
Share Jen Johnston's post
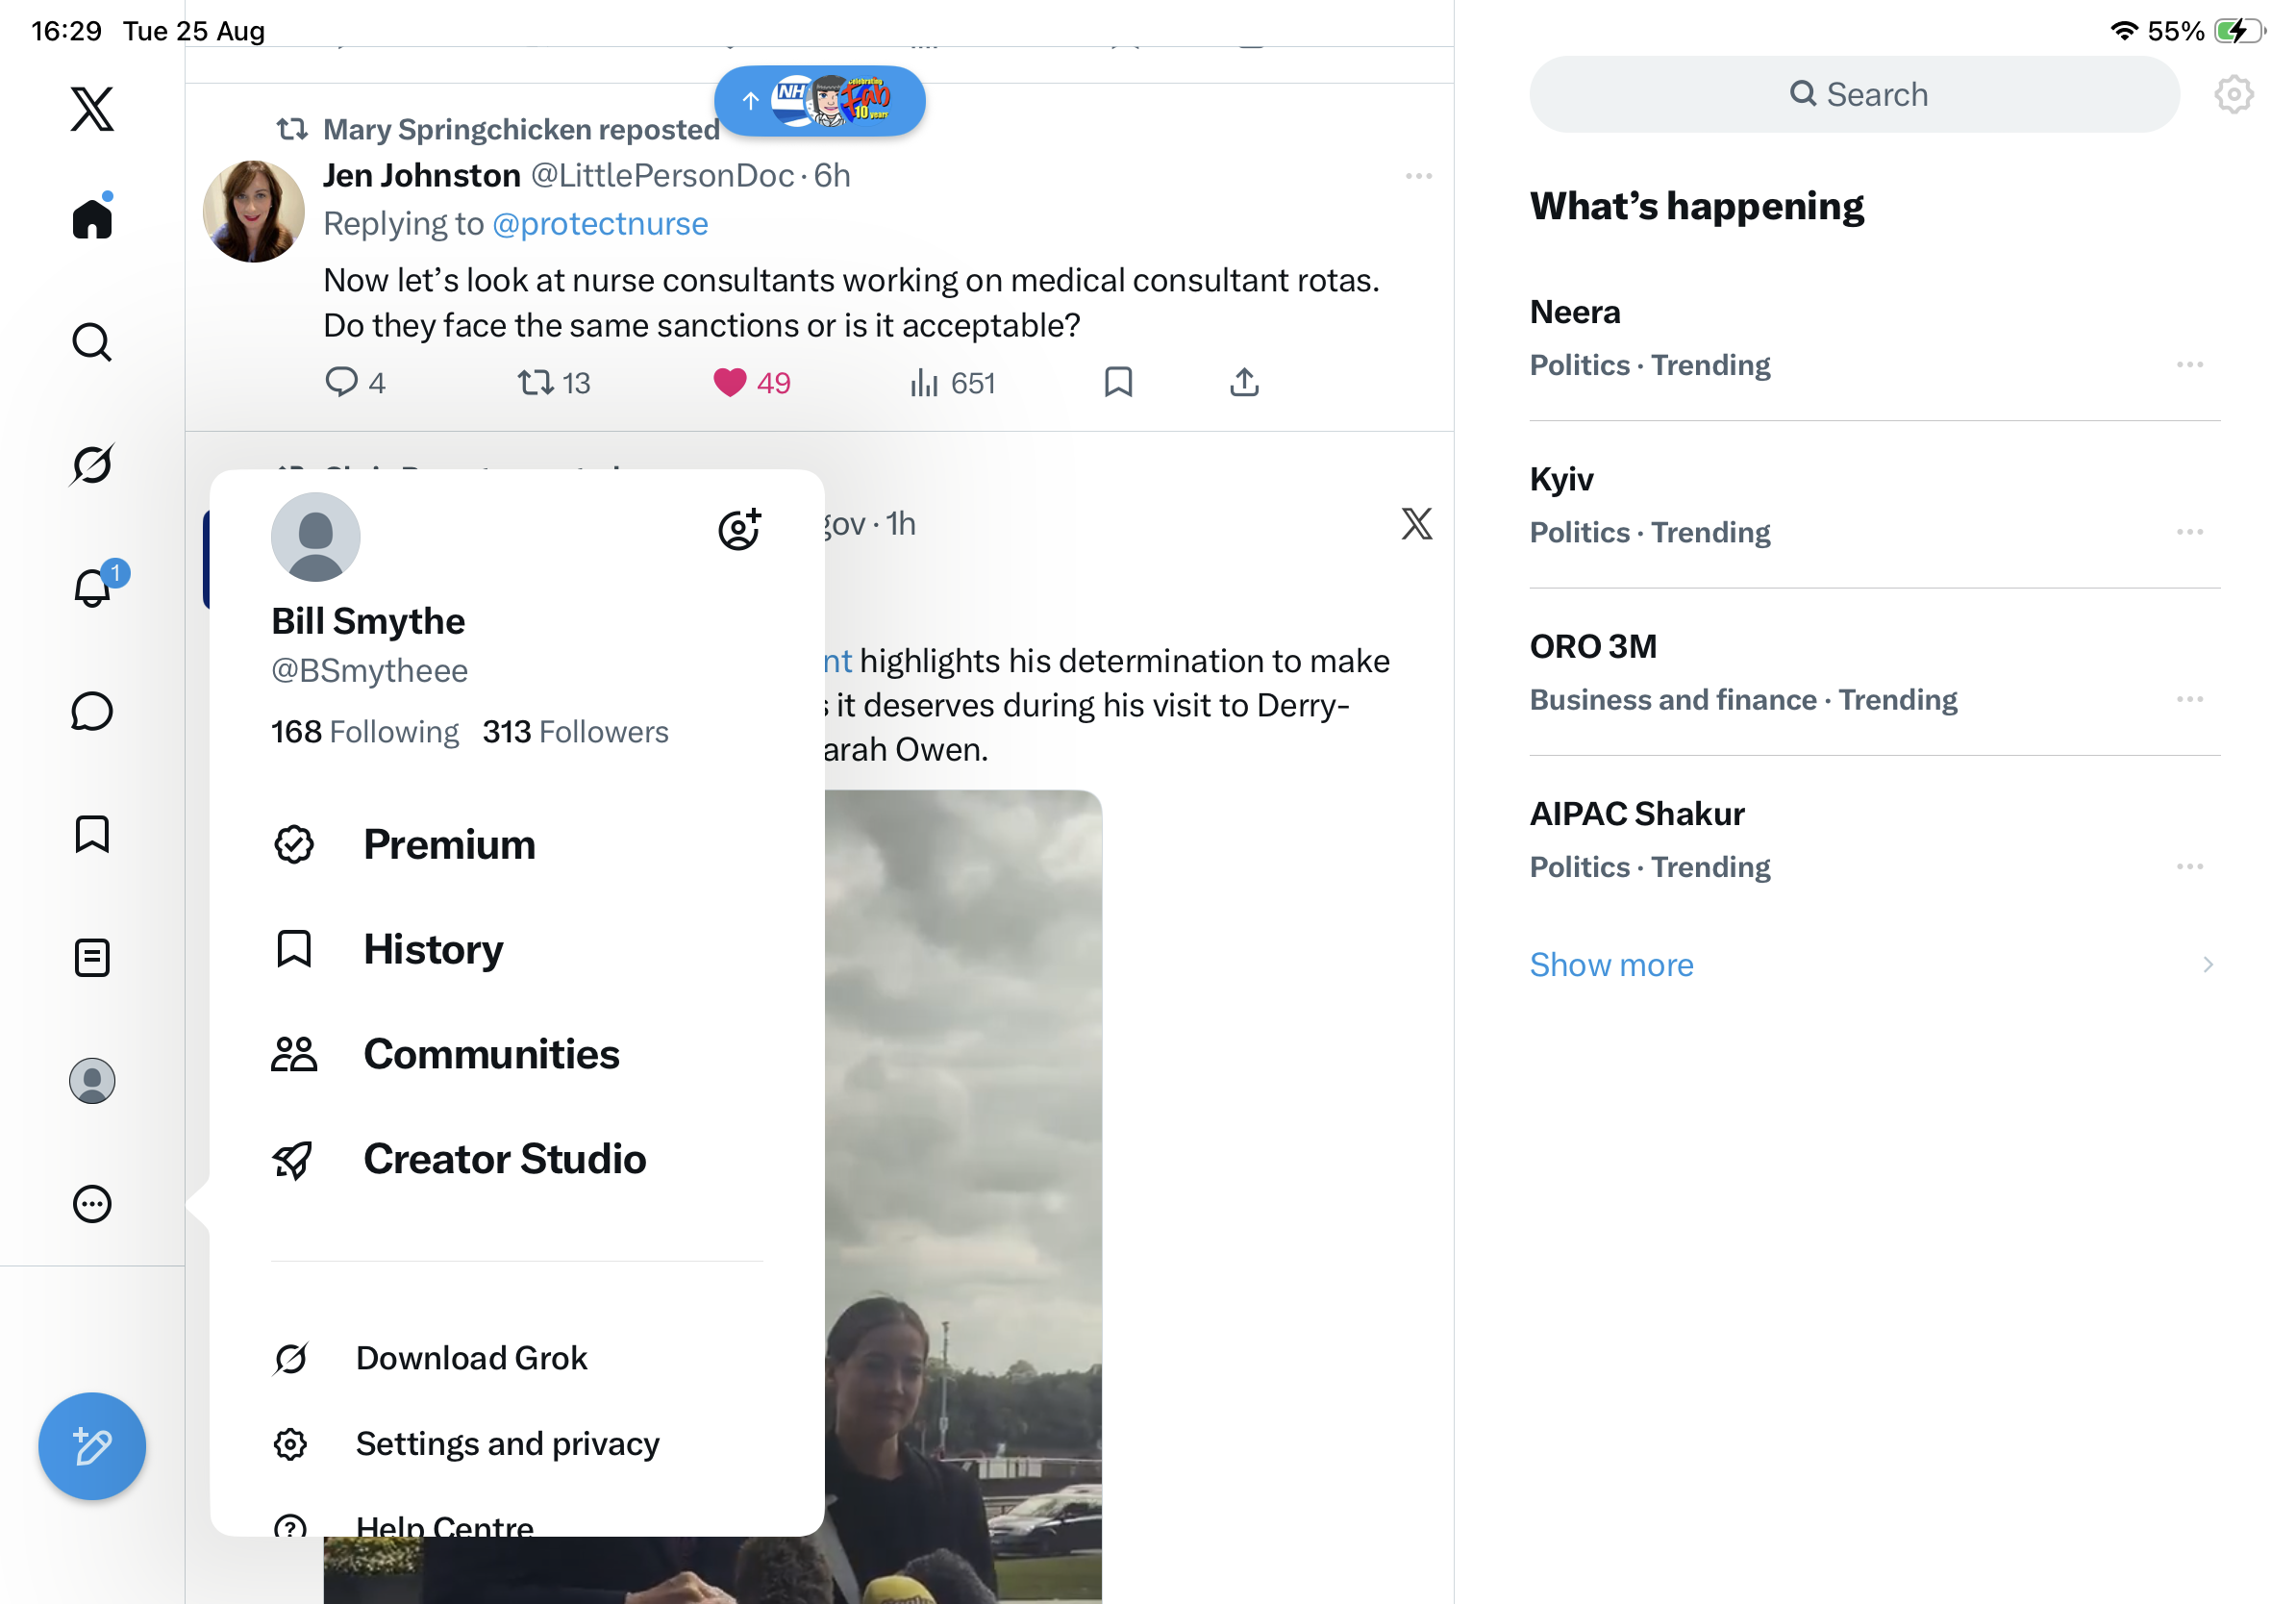(1244, 382)
